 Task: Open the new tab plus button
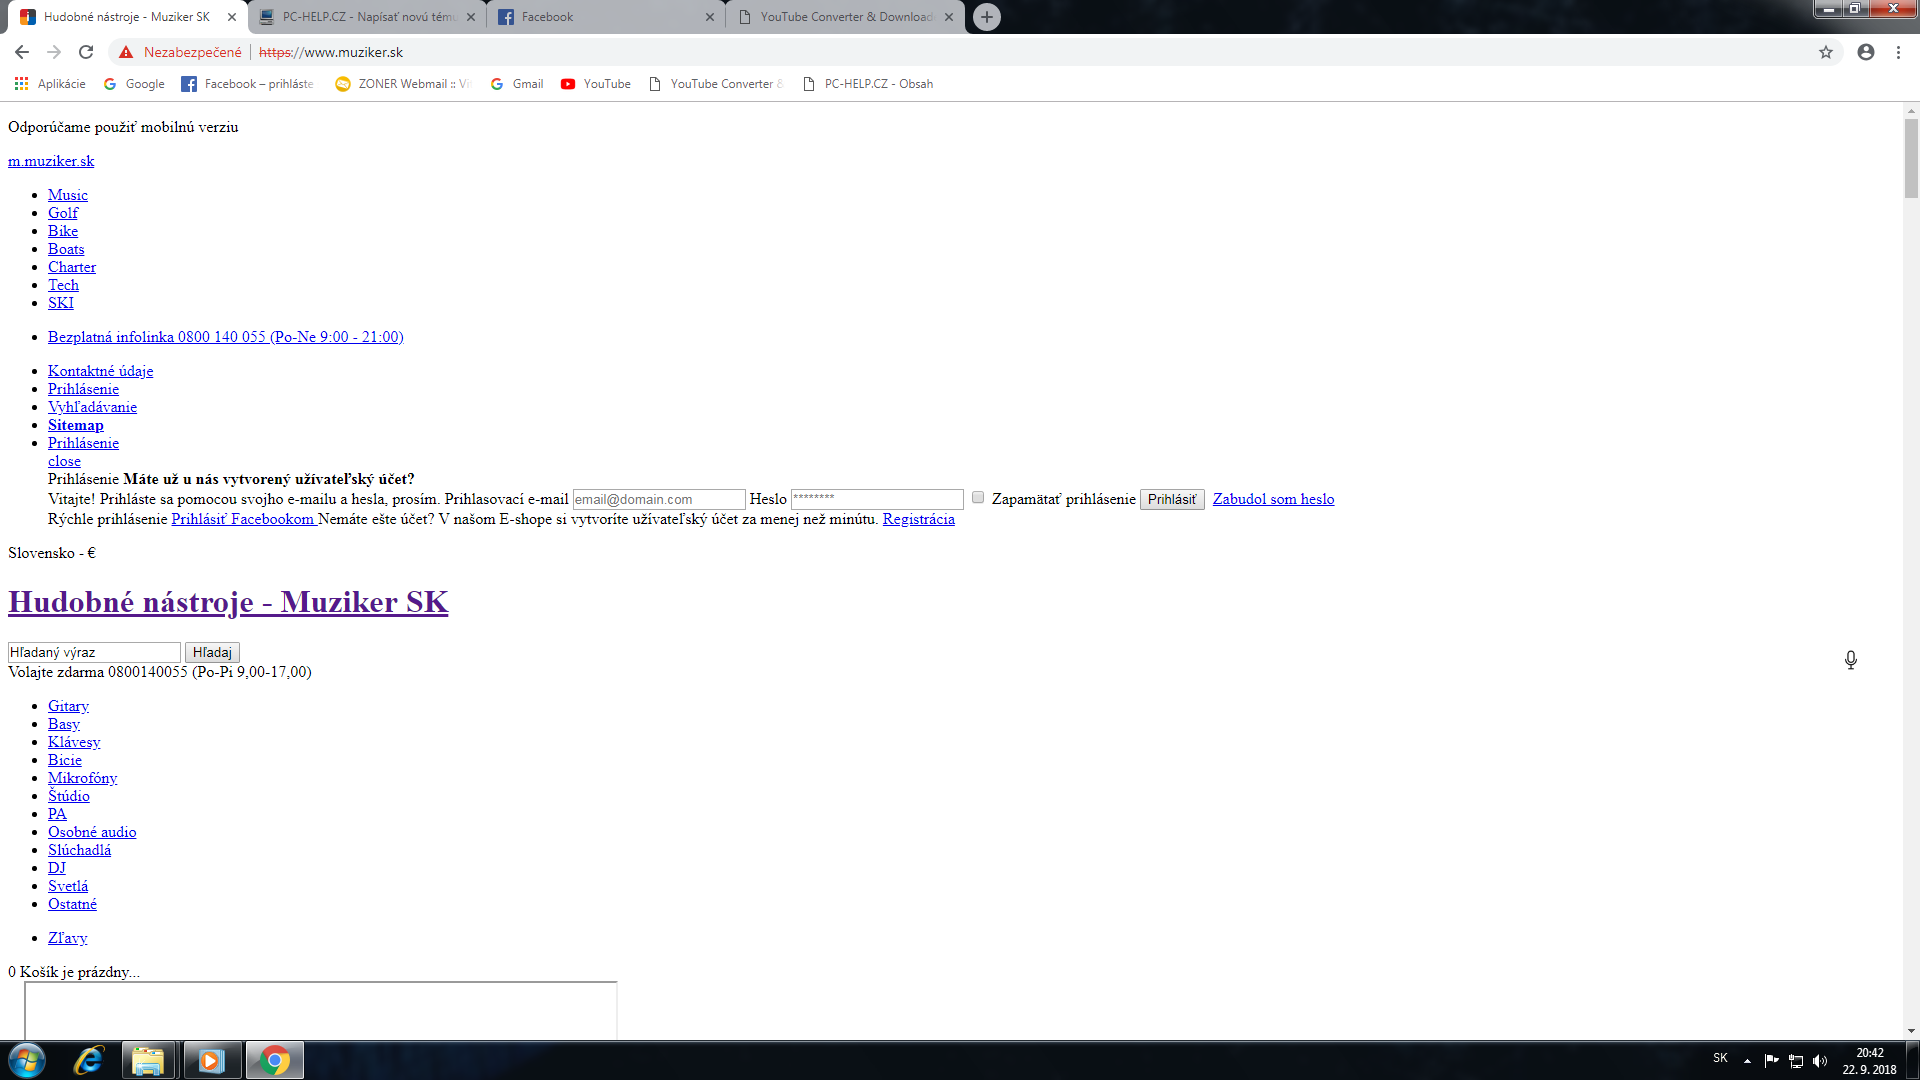987,17
